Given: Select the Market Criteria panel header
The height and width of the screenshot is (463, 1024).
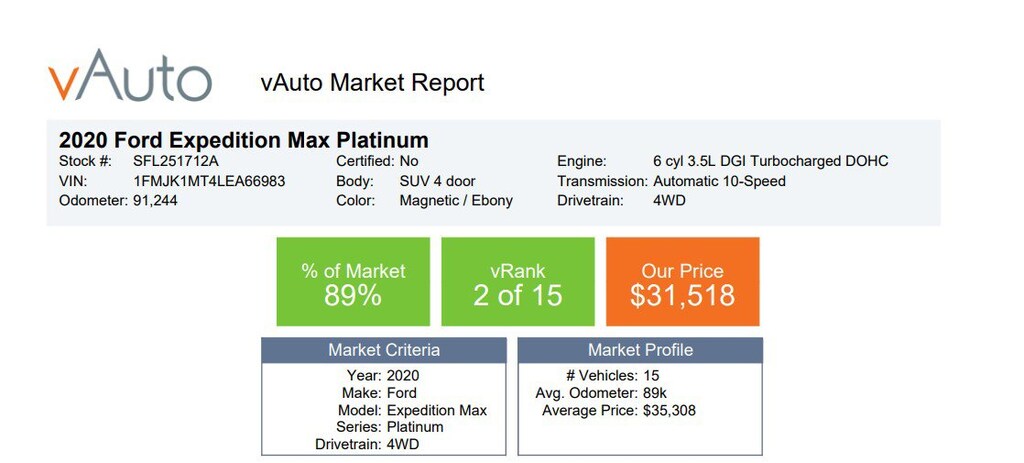Looking at the screenshot, I should pyautogui.click(x=384, y=351).
